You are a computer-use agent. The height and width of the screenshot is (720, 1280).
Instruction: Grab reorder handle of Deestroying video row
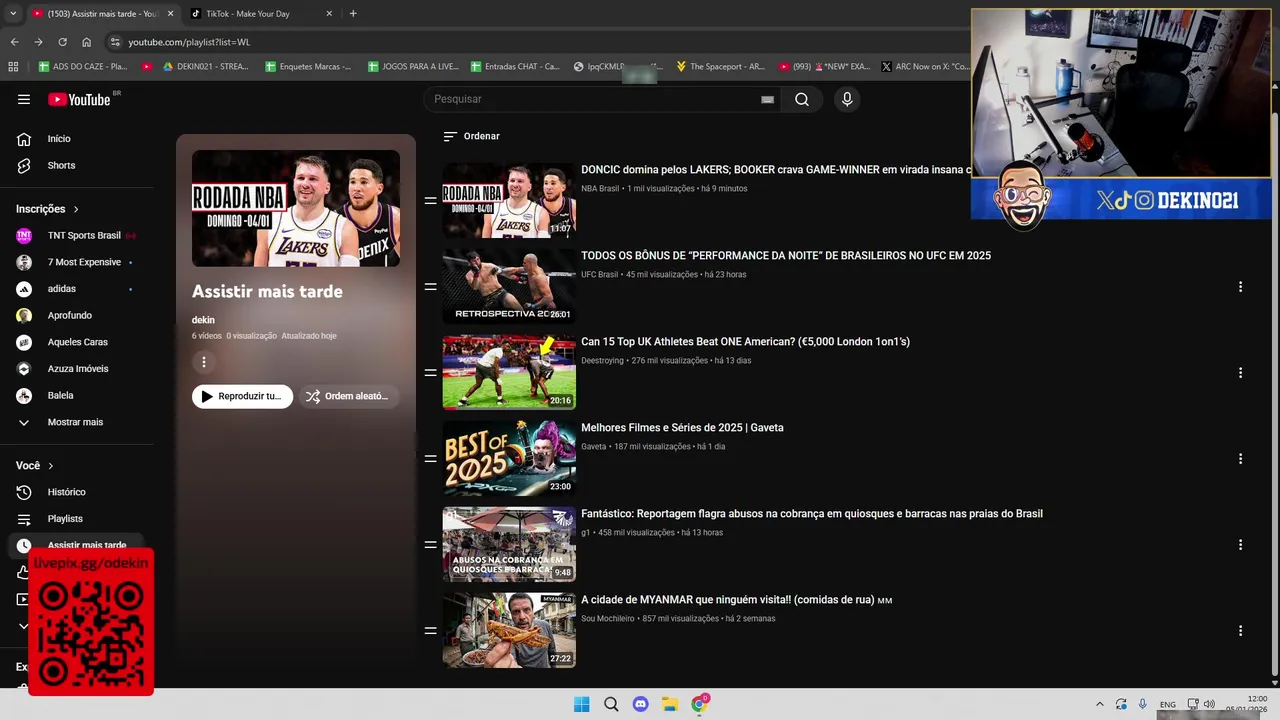tap(430, 372)
